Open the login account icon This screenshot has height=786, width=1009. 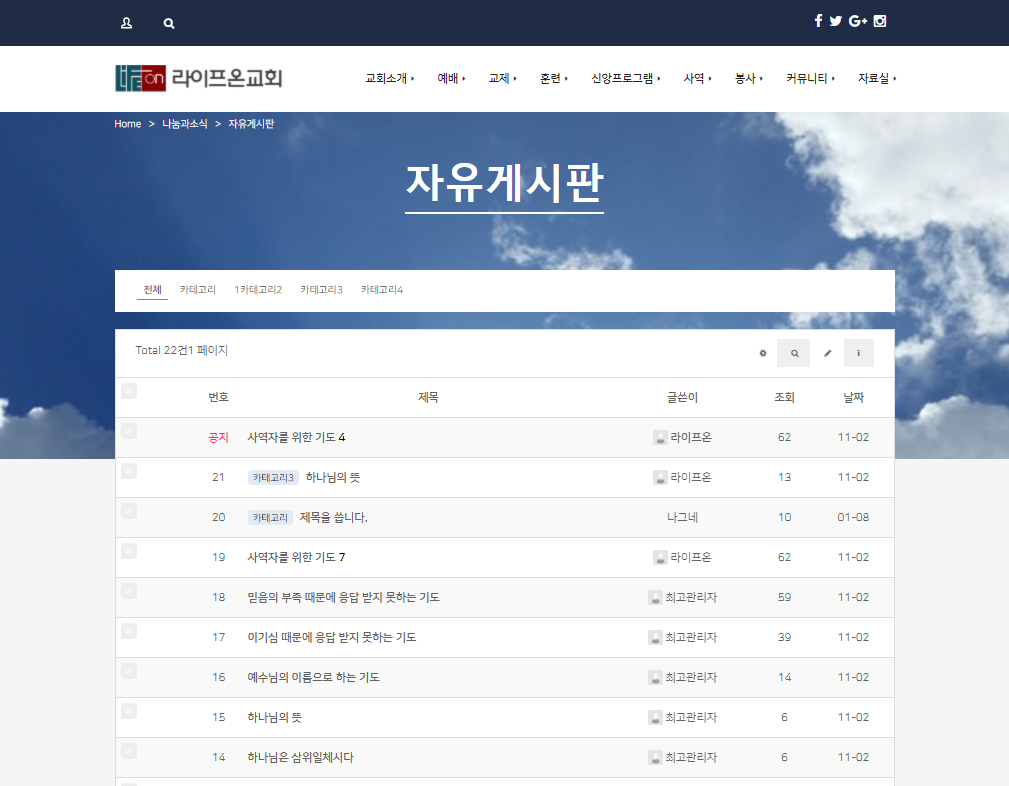[x=125, y=22]
